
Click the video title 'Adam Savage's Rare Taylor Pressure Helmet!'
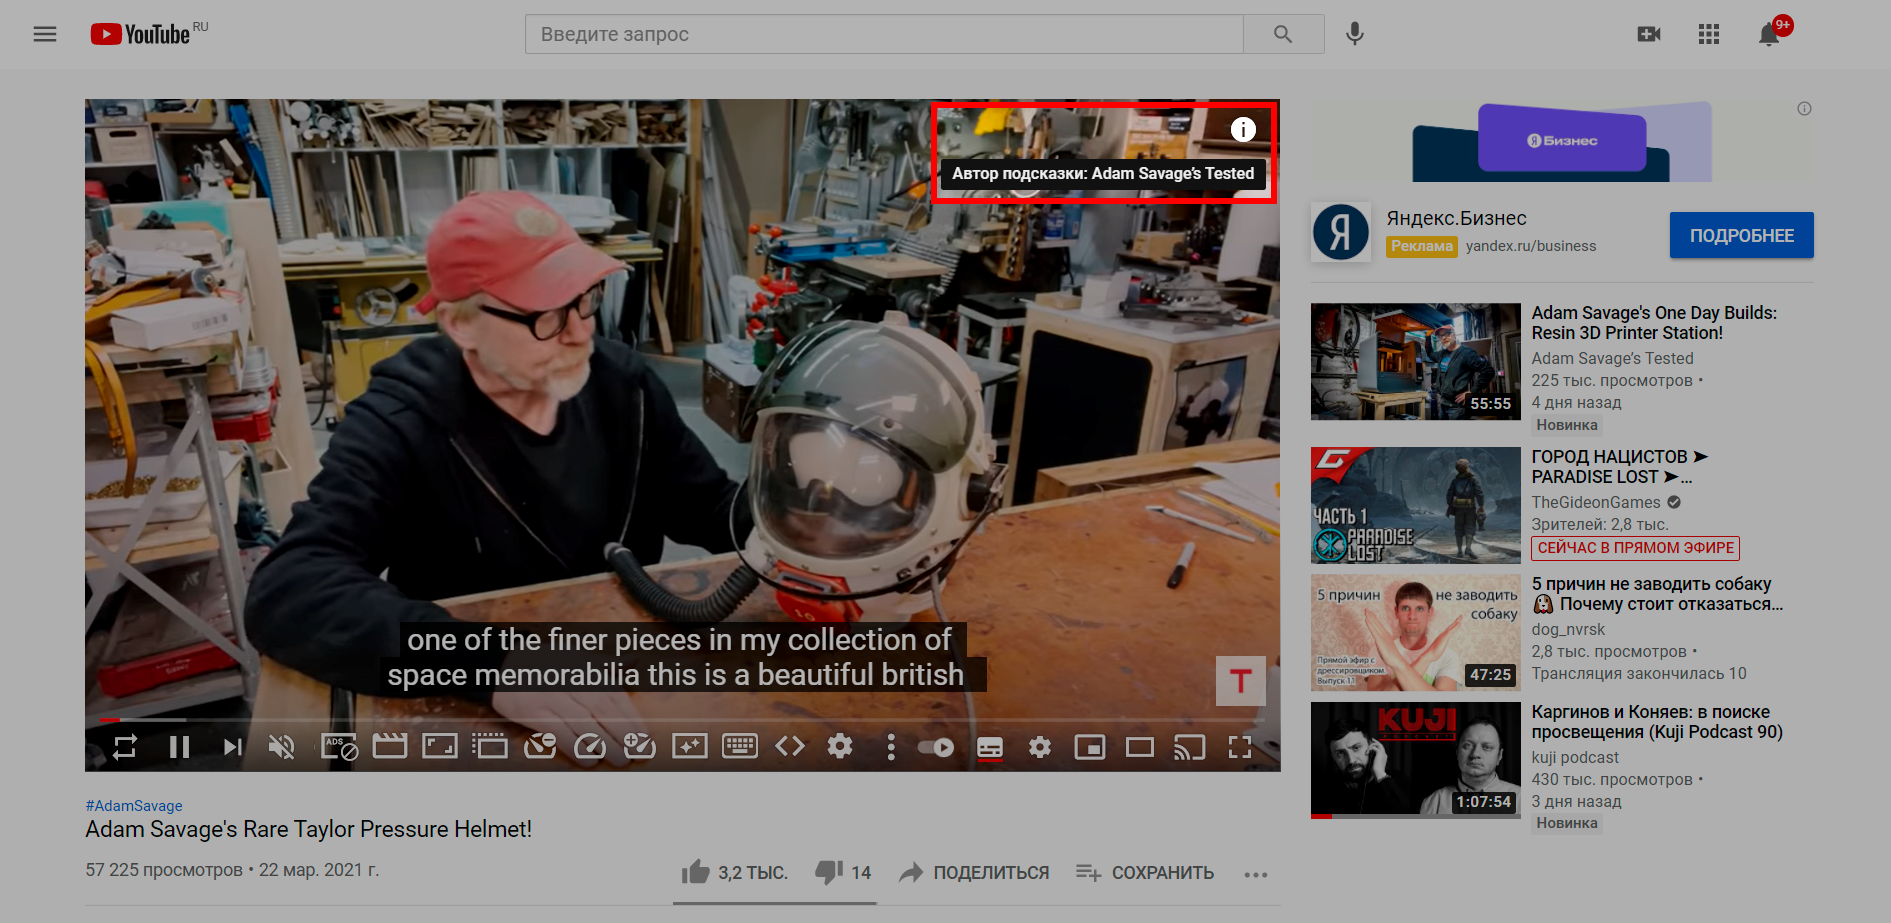point(308,829)
